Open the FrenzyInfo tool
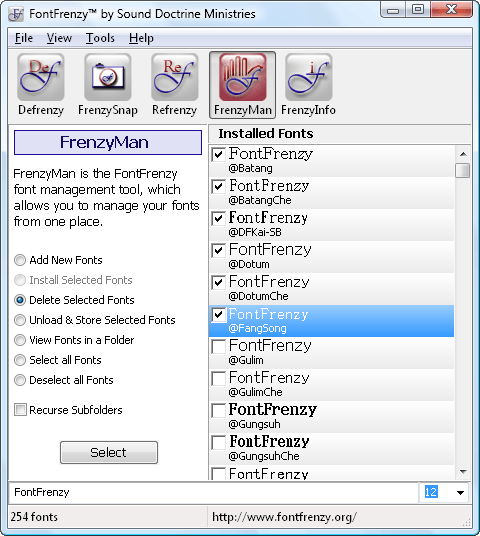Viewport: 480px width, 536px height. coord(308,85)
